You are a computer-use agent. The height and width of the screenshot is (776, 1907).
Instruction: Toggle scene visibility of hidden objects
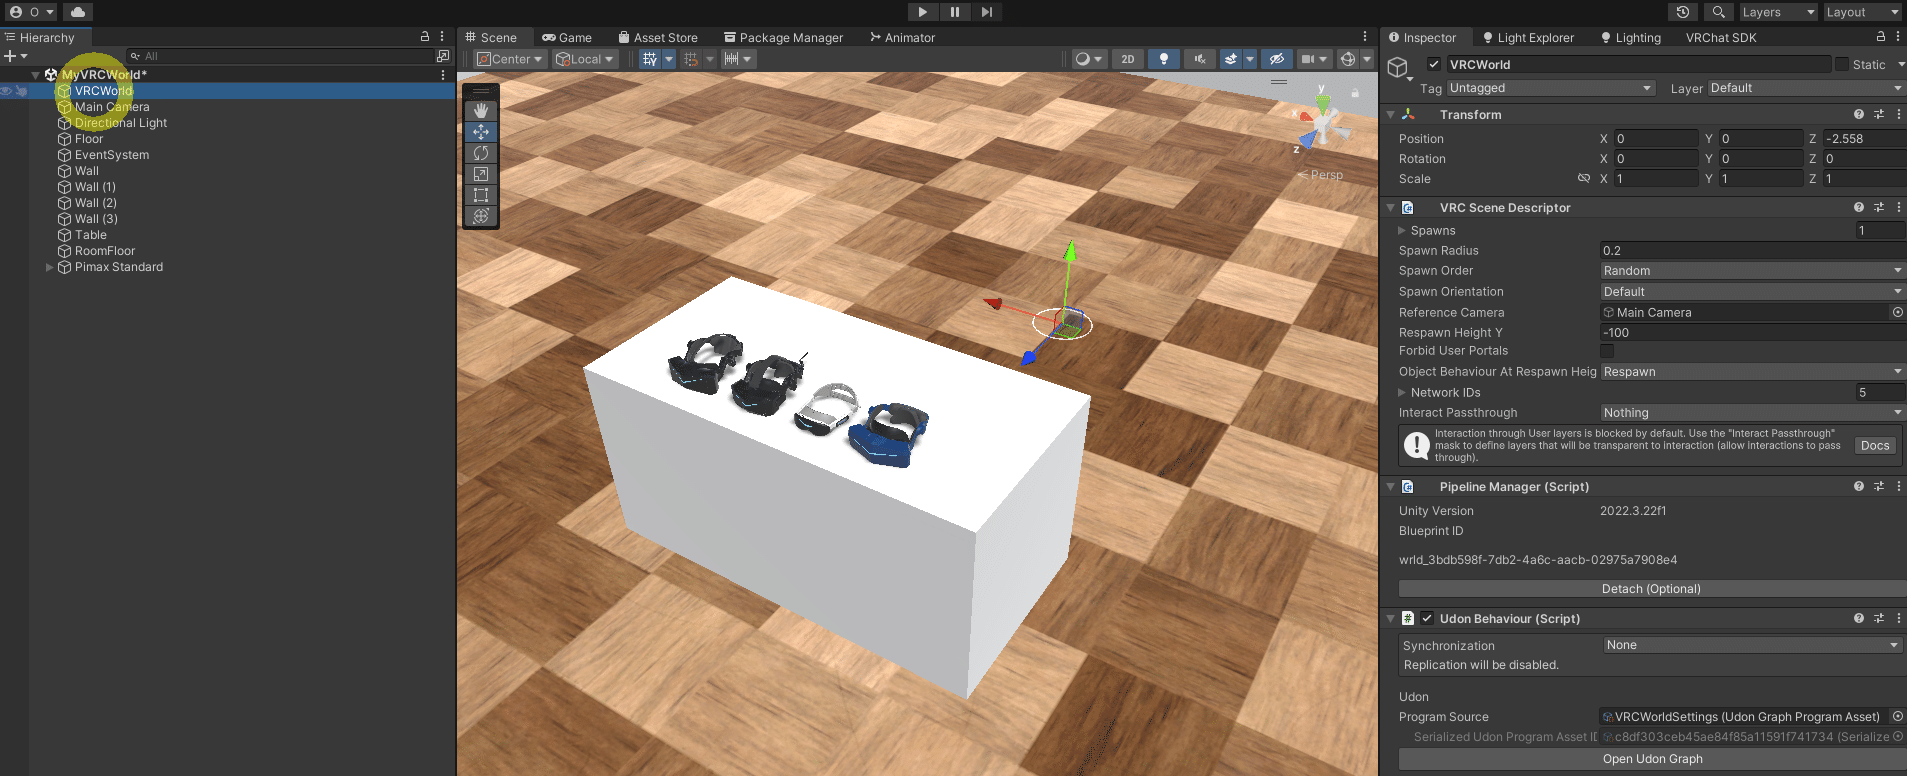pyautogui.click(x=1276, y=59)
